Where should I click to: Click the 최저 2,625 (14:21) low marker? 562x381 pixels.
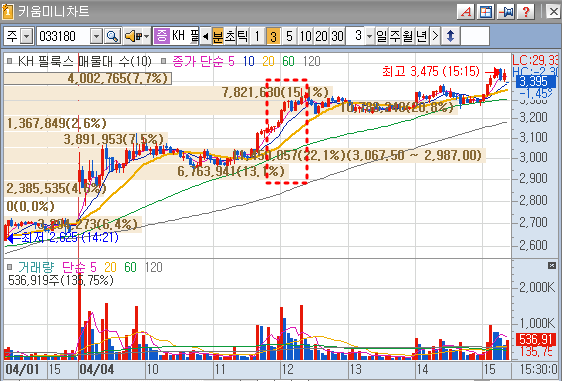(x=70, y=237)
